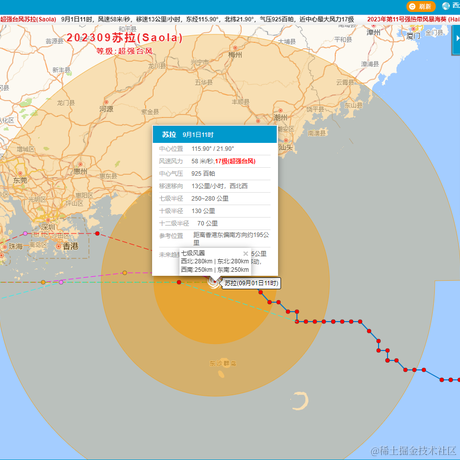The height and width of the screenshot is (460, 460).
Task: Click the 等级:超强台风 label
Action: coord(124,51)
